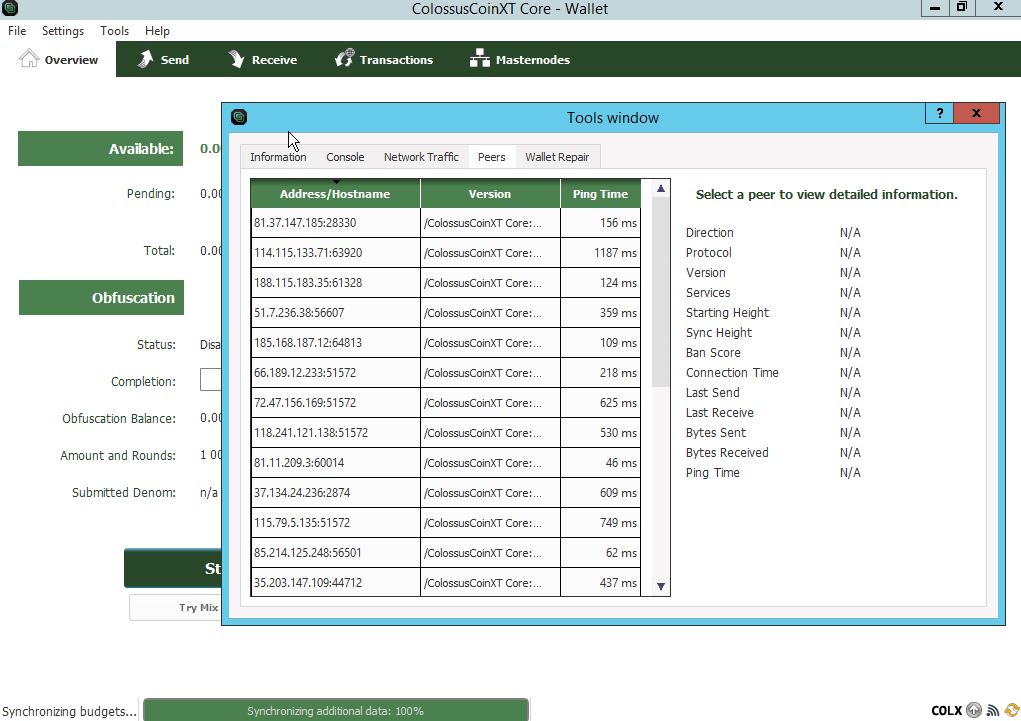Switch to the Network Traffic tab
Image resolution: width=1021 pixels, height=721 pixels.
(x=421, y=157)
